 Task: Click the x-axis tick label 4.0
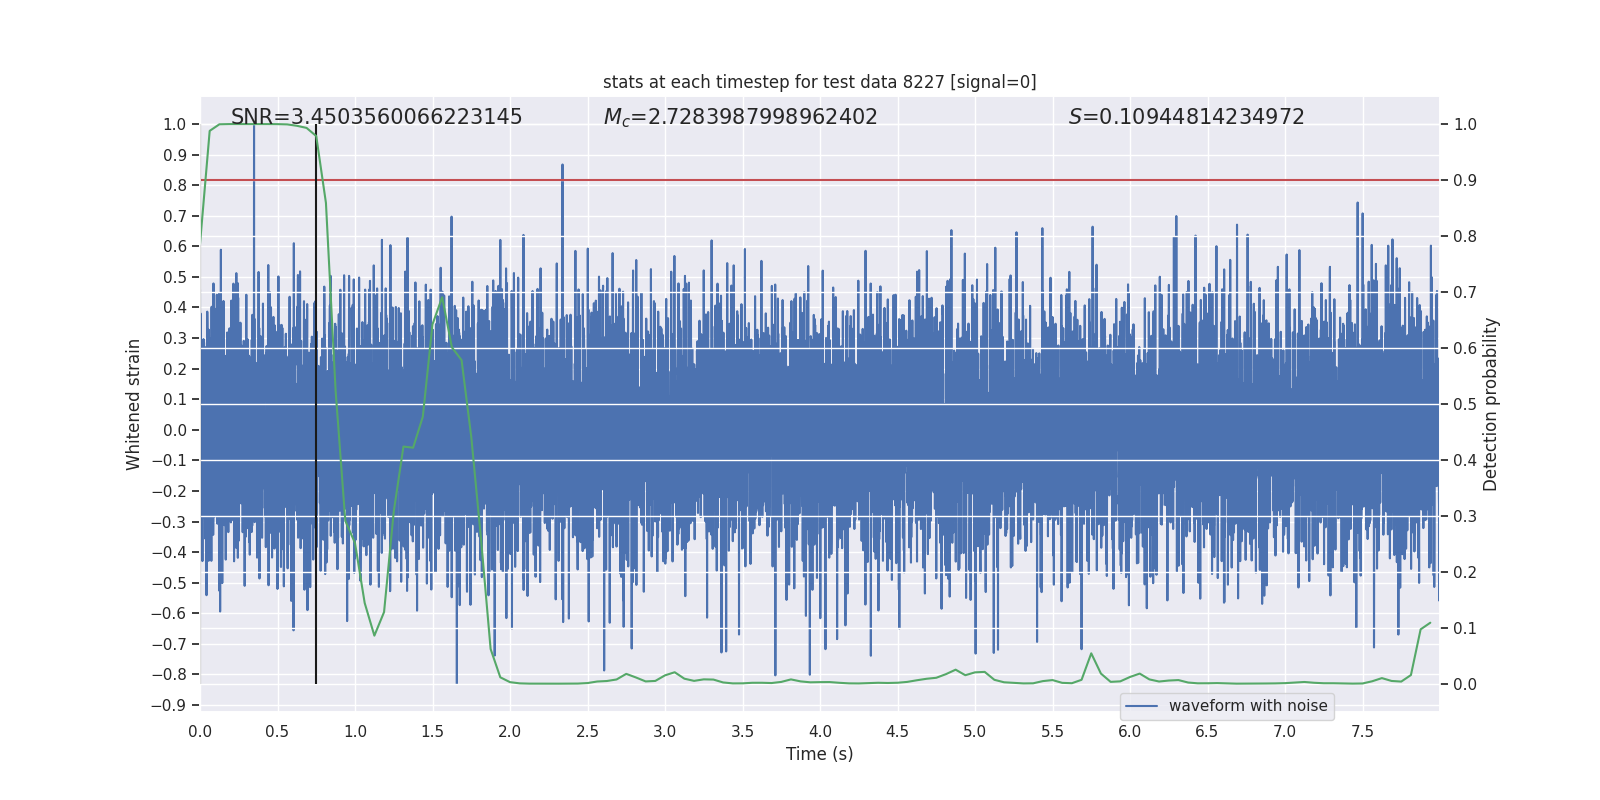click(820, 732)
